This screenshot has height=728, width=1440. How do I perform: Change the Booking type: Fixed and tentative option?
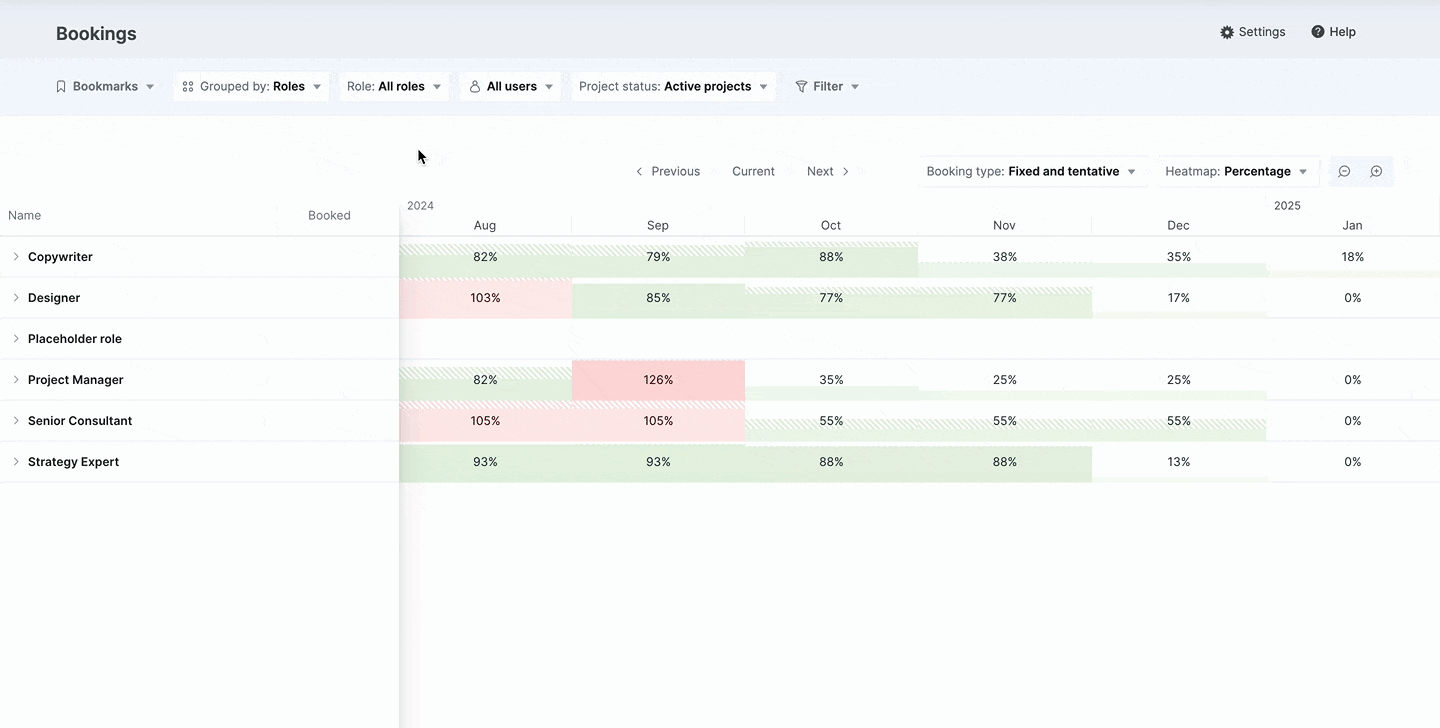(x=1031, y=171)
